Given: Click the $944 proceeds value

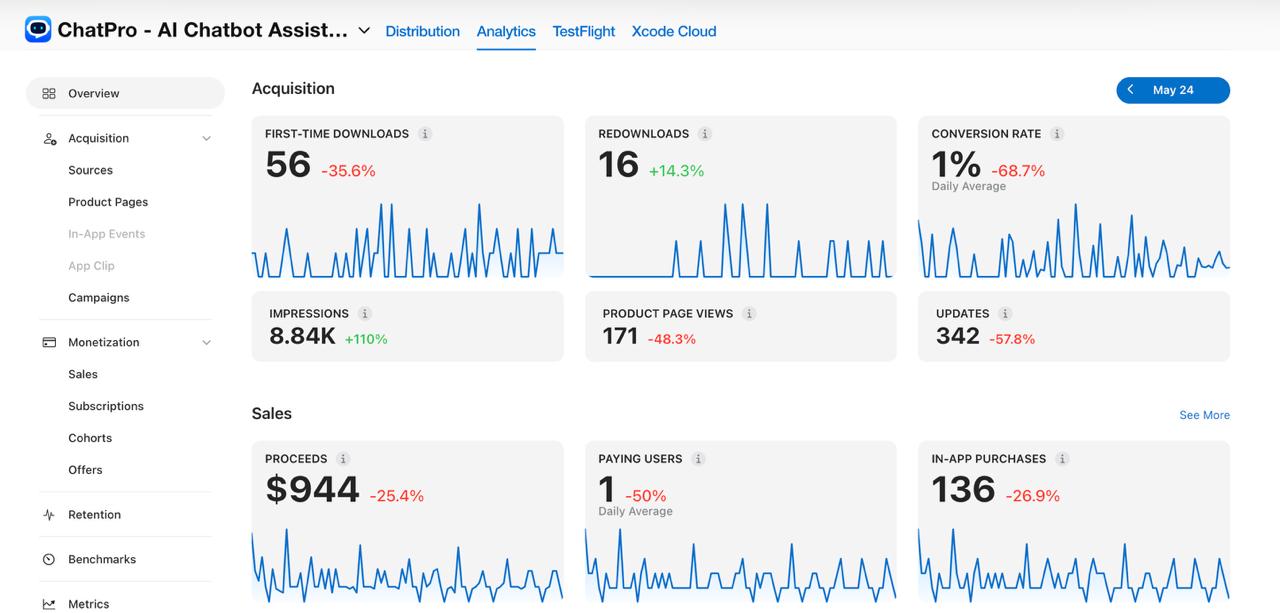Looking at the screenshot, I should [x=312, y=489].
